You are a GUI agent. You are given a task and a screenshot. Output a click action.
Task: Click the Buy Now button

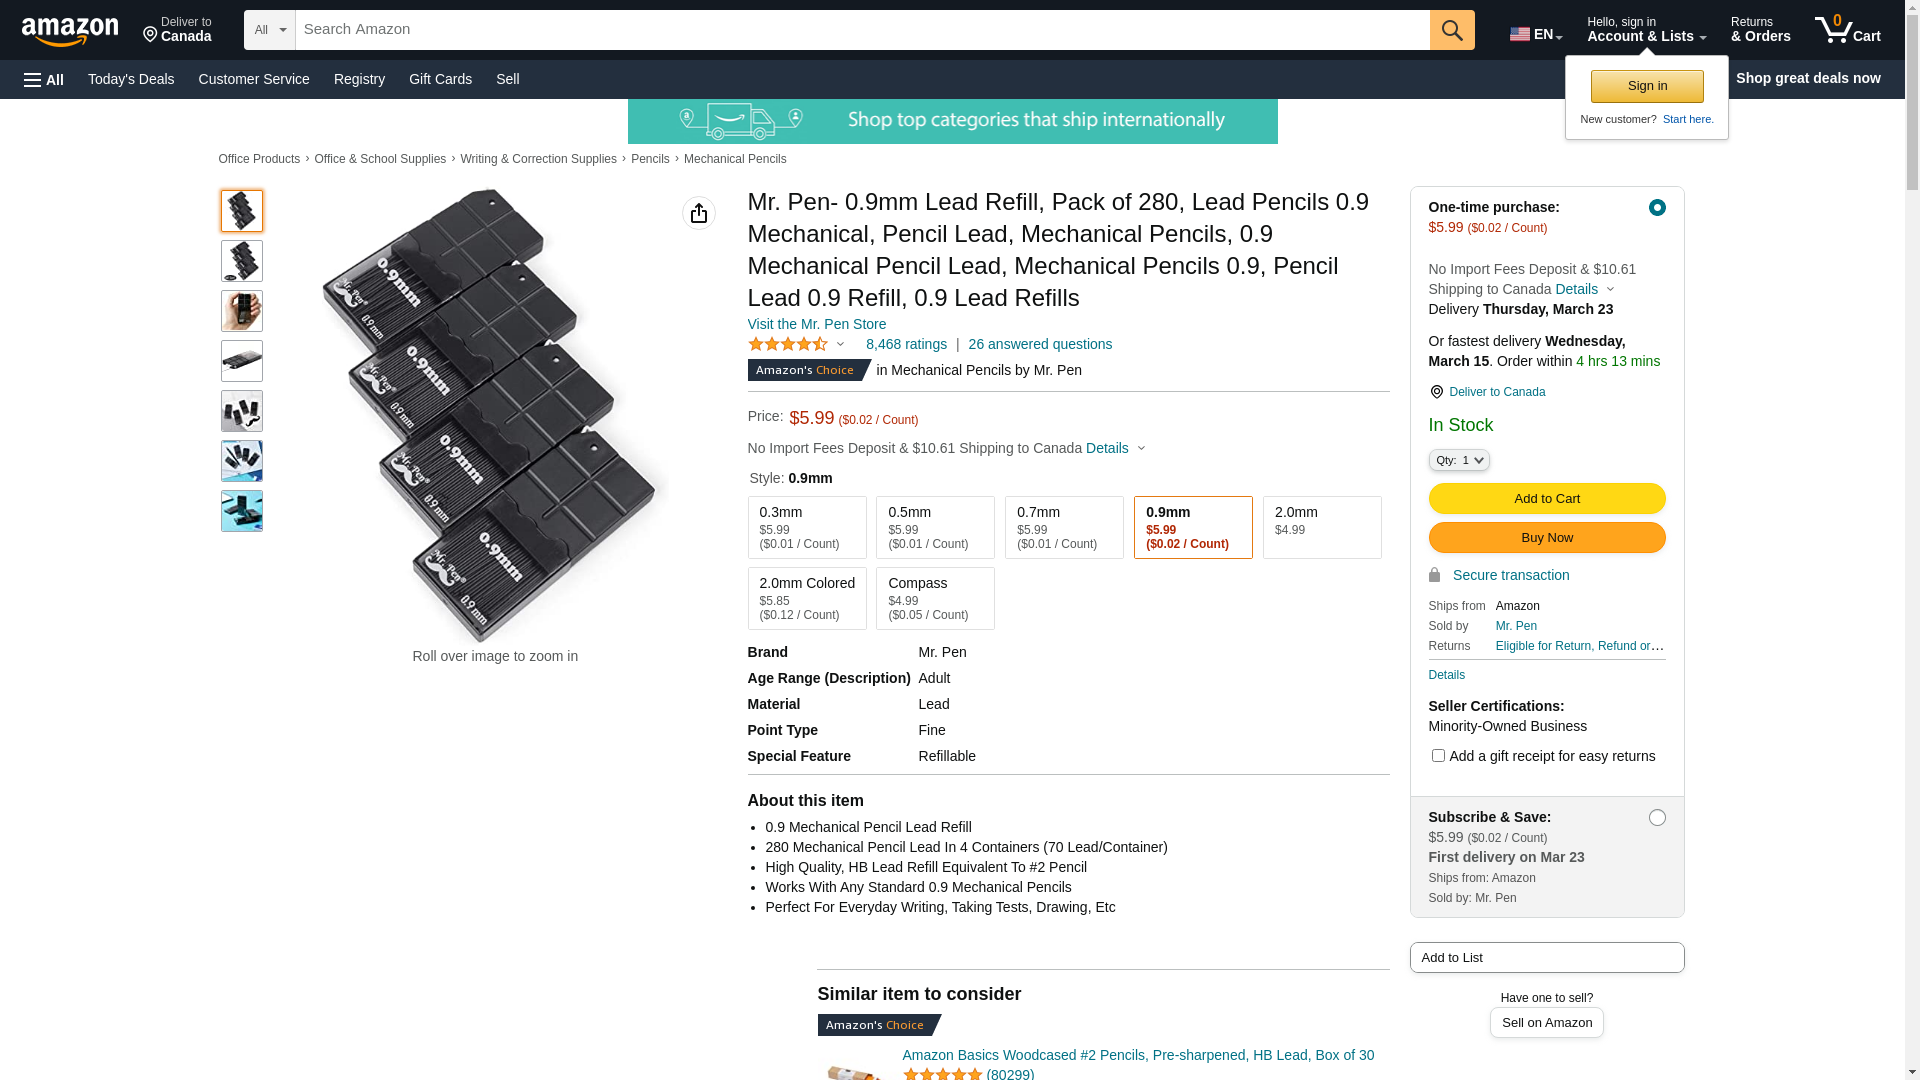(x=1547, y=538)
